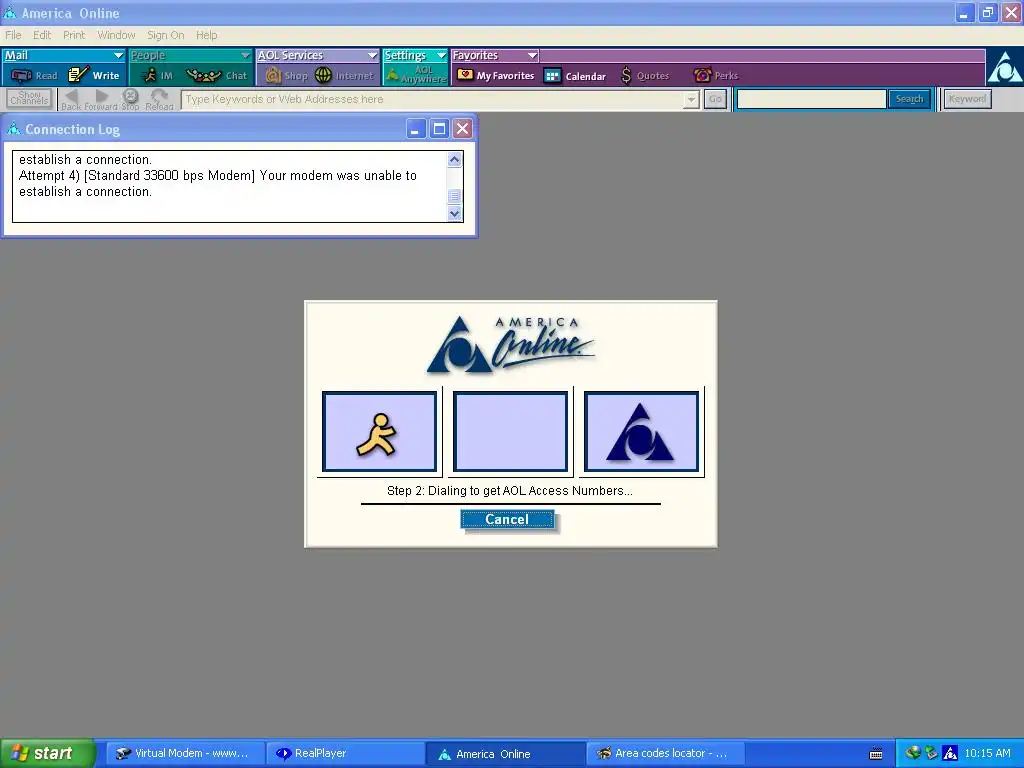Maximize the Connection Log window
Image resolution: width=1024 pixels, height=768 pixels.
pos(439,129)
